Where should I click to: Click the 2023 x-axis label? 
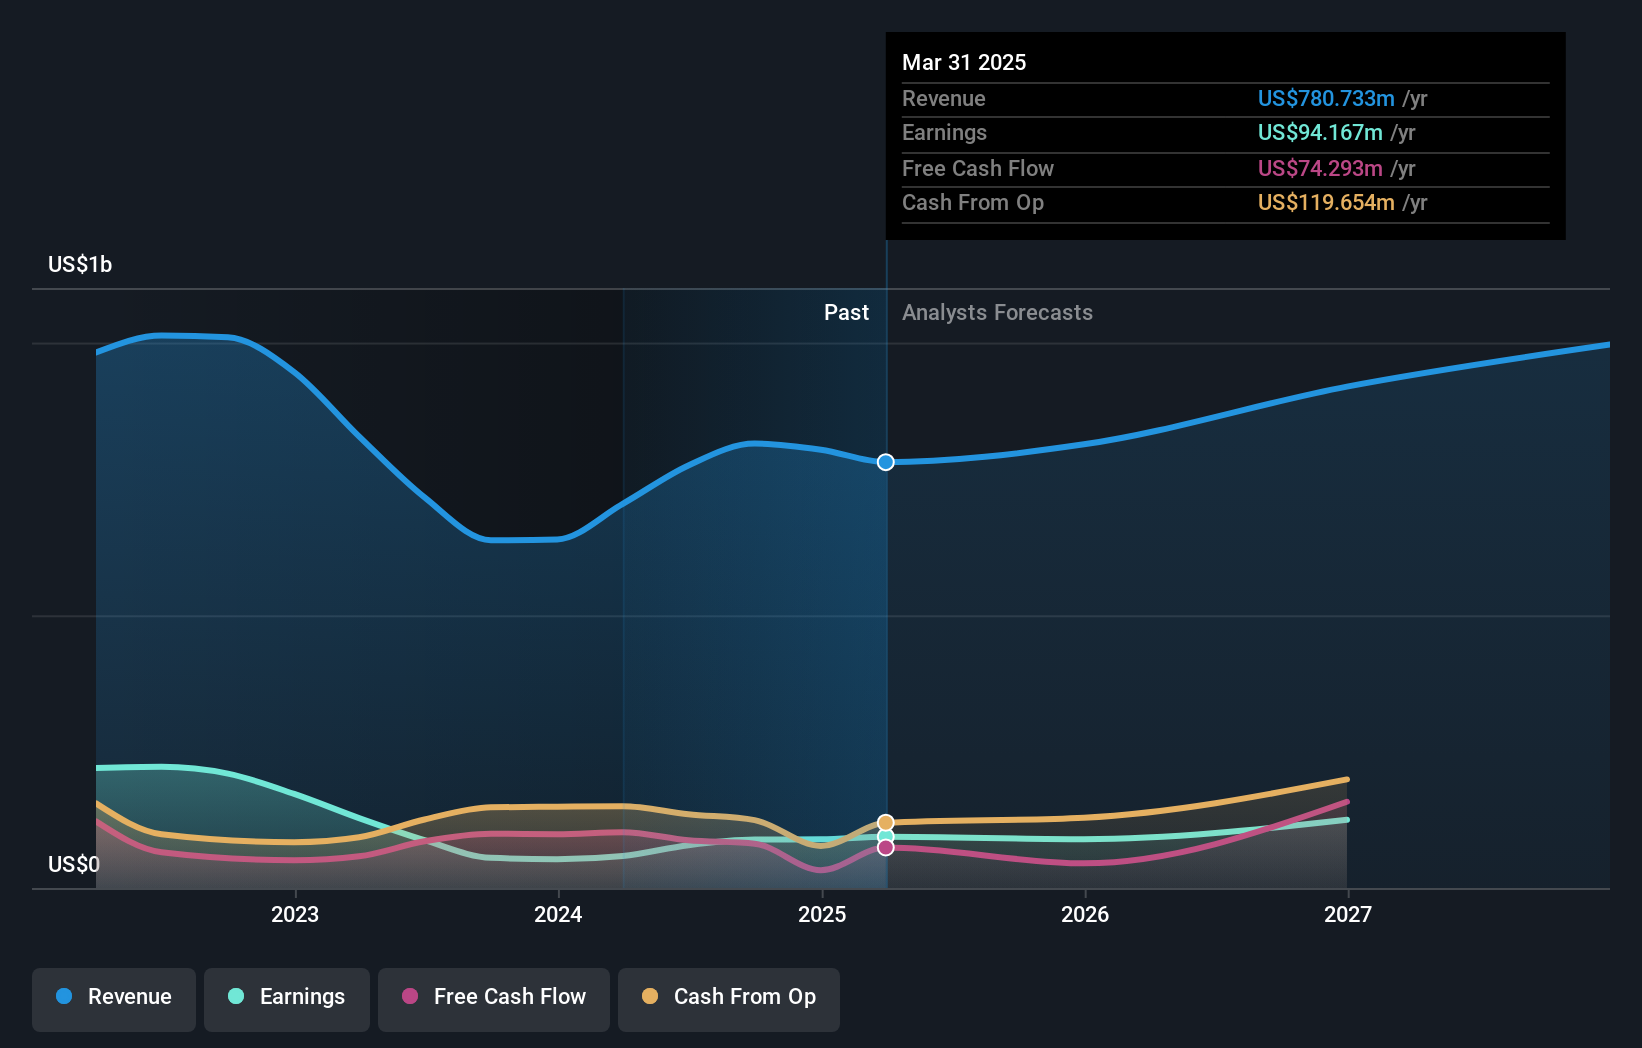click(295, 914)
